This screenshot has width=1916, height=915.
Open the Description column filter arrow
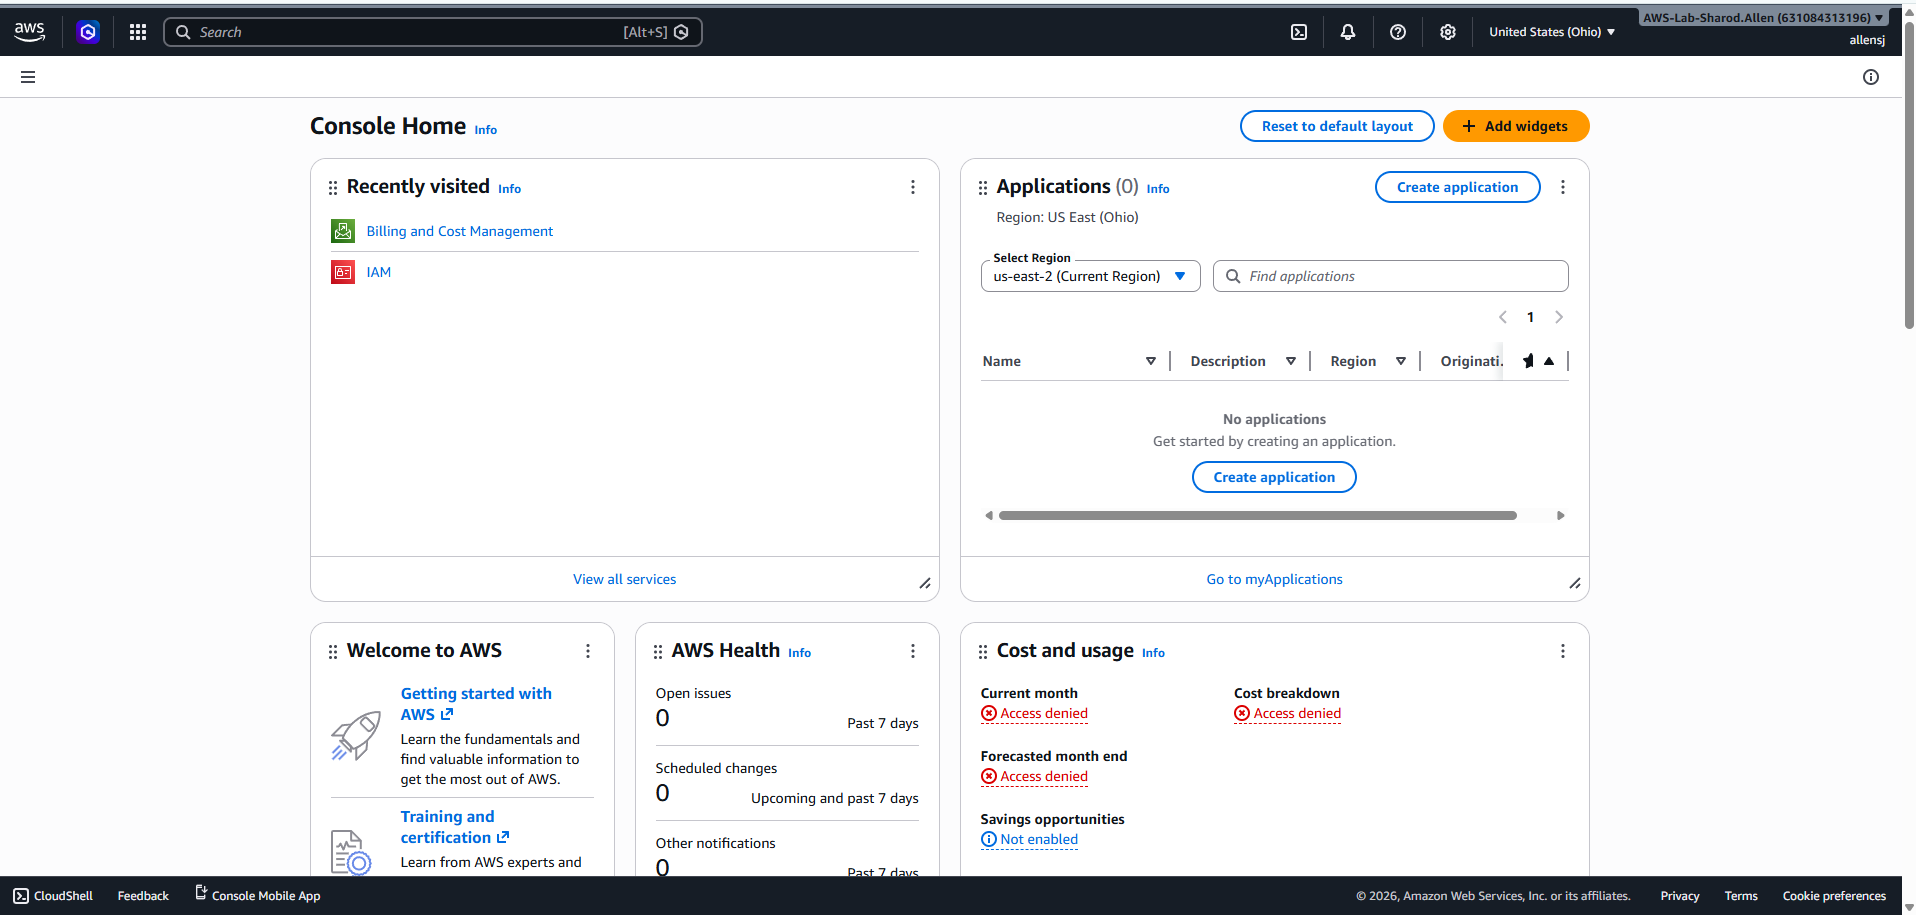click(x=1291, y=361)
